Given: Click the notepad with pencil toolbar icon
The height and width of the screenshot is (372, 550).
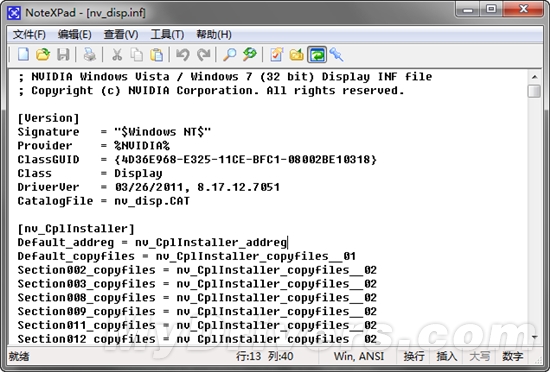Looking at the screenshot, I should (x=276, y=55).
